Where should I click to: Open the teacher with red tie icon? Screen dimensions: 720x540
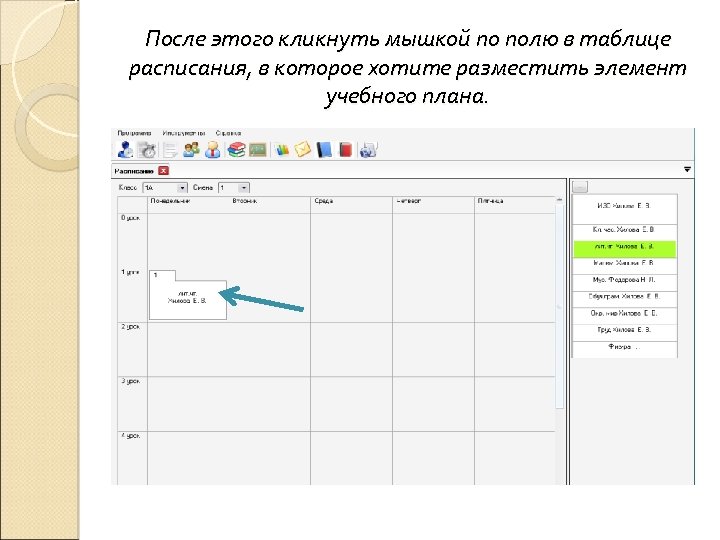pyautogui.click(x=212, y=150)
